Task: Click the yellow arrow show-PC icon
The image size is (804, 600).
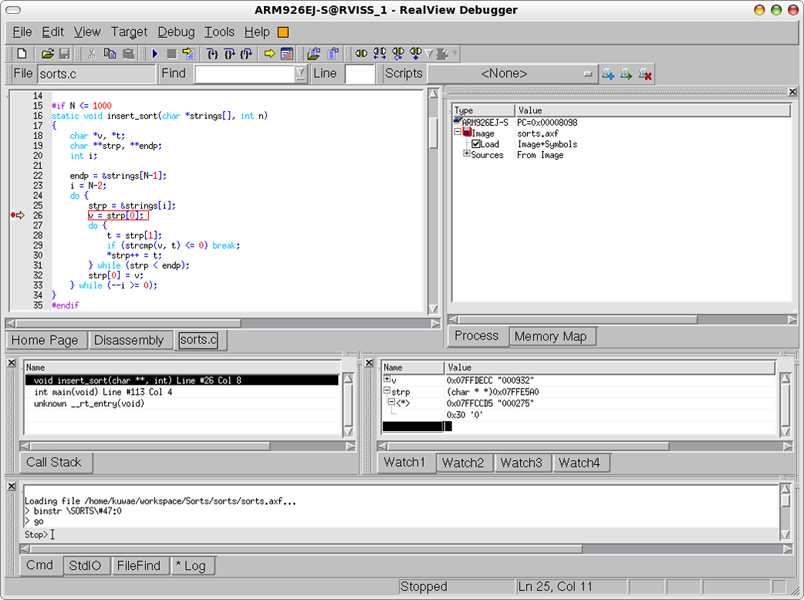Action: click(x=270, y=53)
